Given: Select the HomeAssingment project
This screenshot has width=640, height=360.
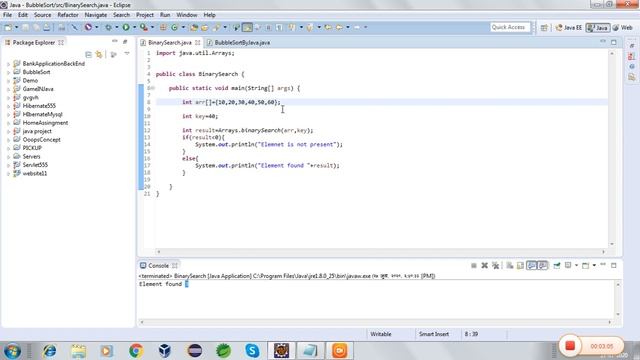Looking at the screenshot, I should pyautogui.click(x=45, y=123).
